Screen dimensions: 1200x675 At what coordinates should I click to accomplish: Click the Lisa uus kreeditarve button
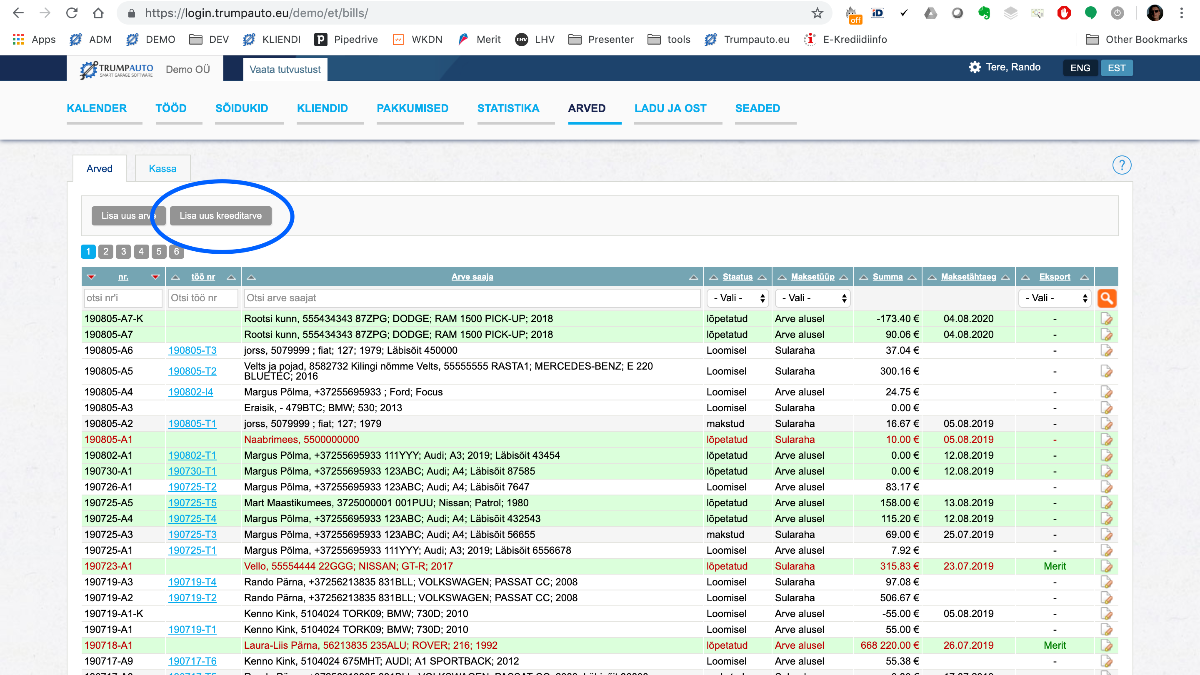pyautogui.click(x=220, y=216)
